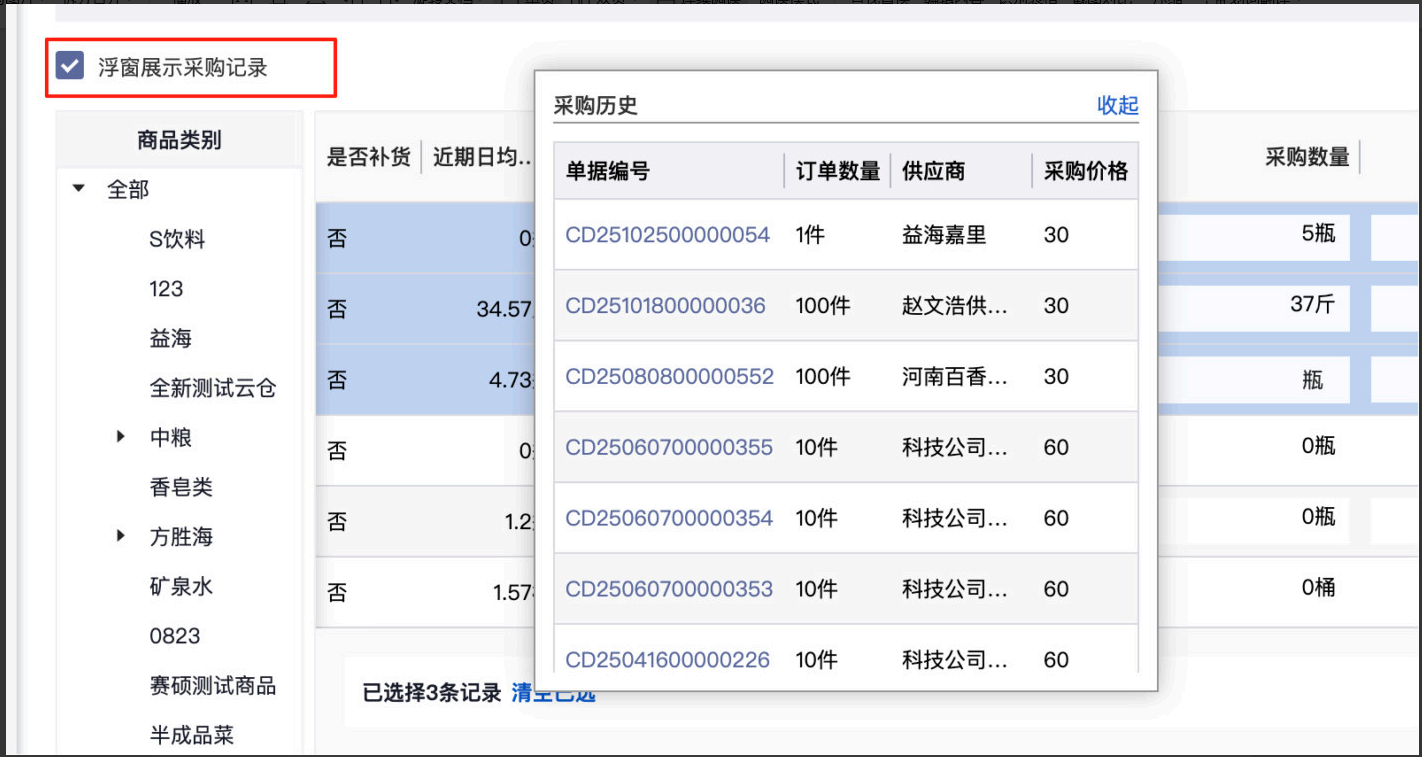Image resolution: width=1422 pixels, height=757 pixels.
Task: Click the 采购价格 column header
Action: pos(1085,171)
